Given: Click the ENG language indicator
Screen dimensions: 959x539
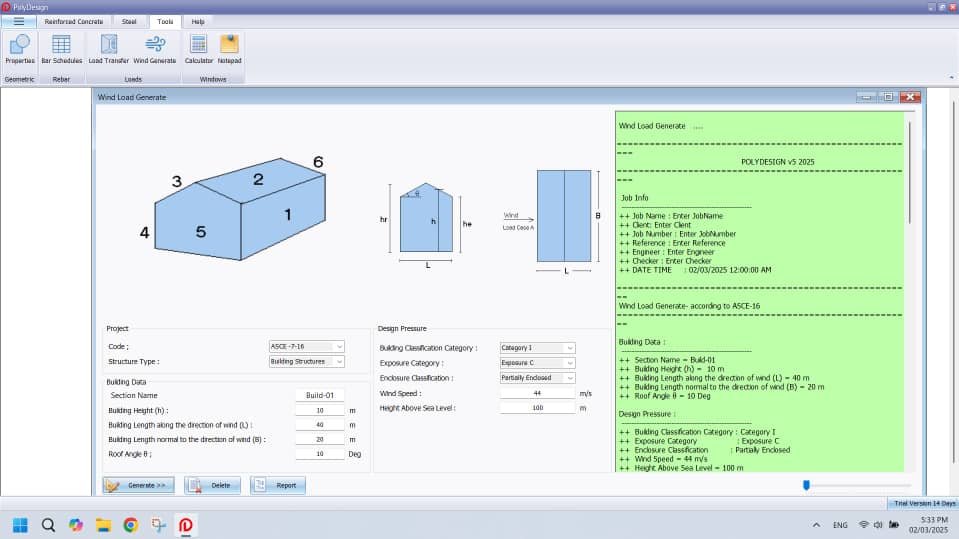Looking at the screenshot, I should (x=840, y=525).
